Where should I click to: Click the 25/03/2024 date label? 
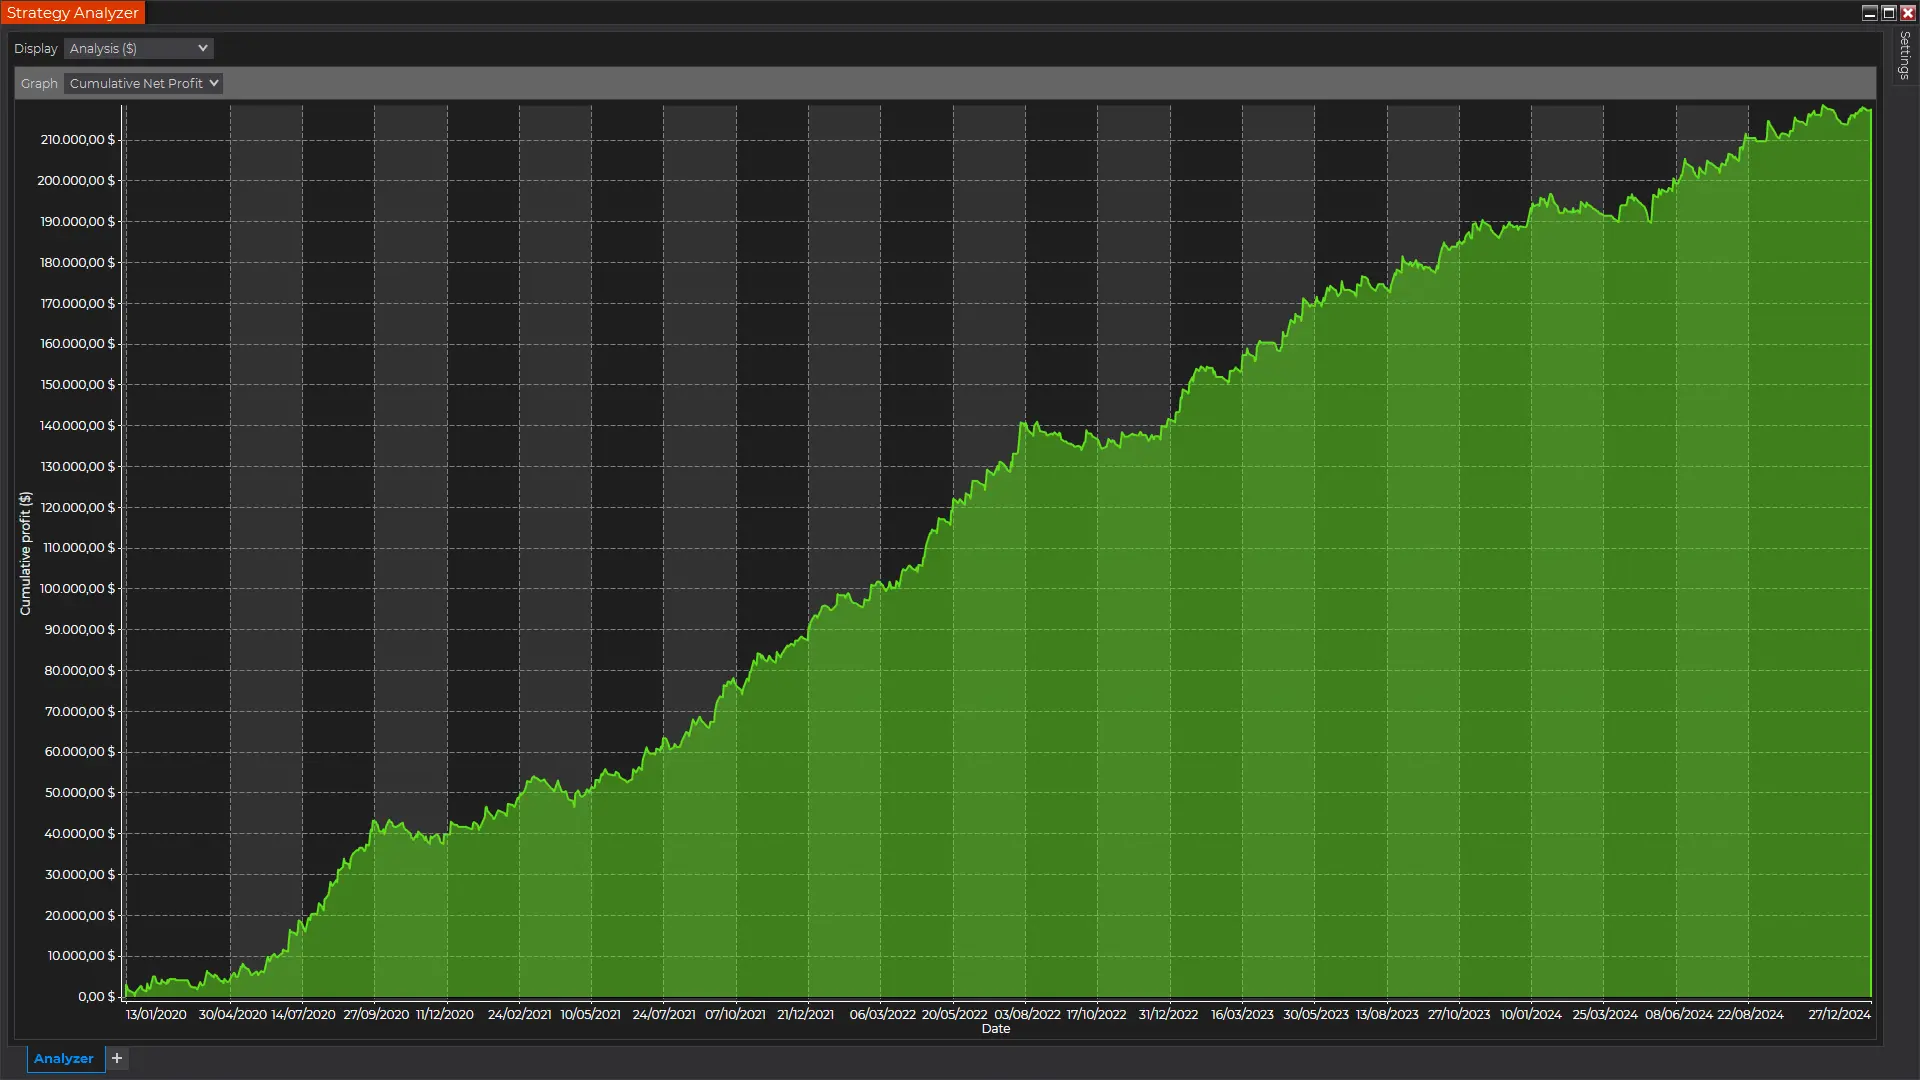point(1605,1014)
